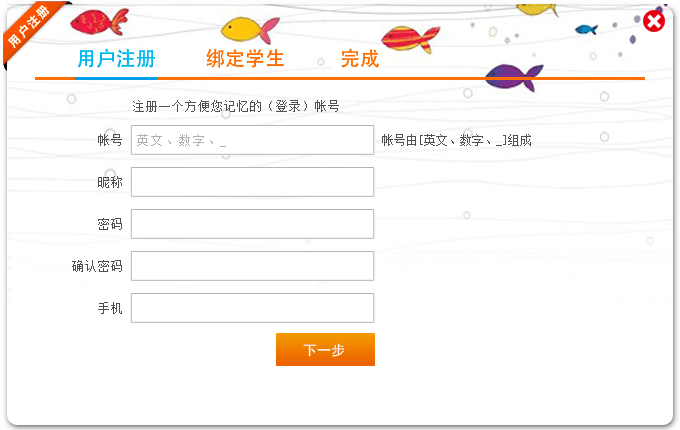
Task: Select the 密码 input field
Action: click(x=252, y=224)
